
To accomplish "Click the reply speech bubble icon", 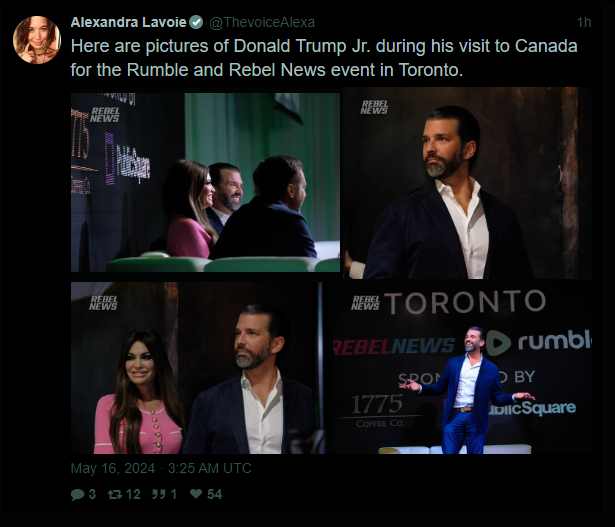I will tap(78, 494).
